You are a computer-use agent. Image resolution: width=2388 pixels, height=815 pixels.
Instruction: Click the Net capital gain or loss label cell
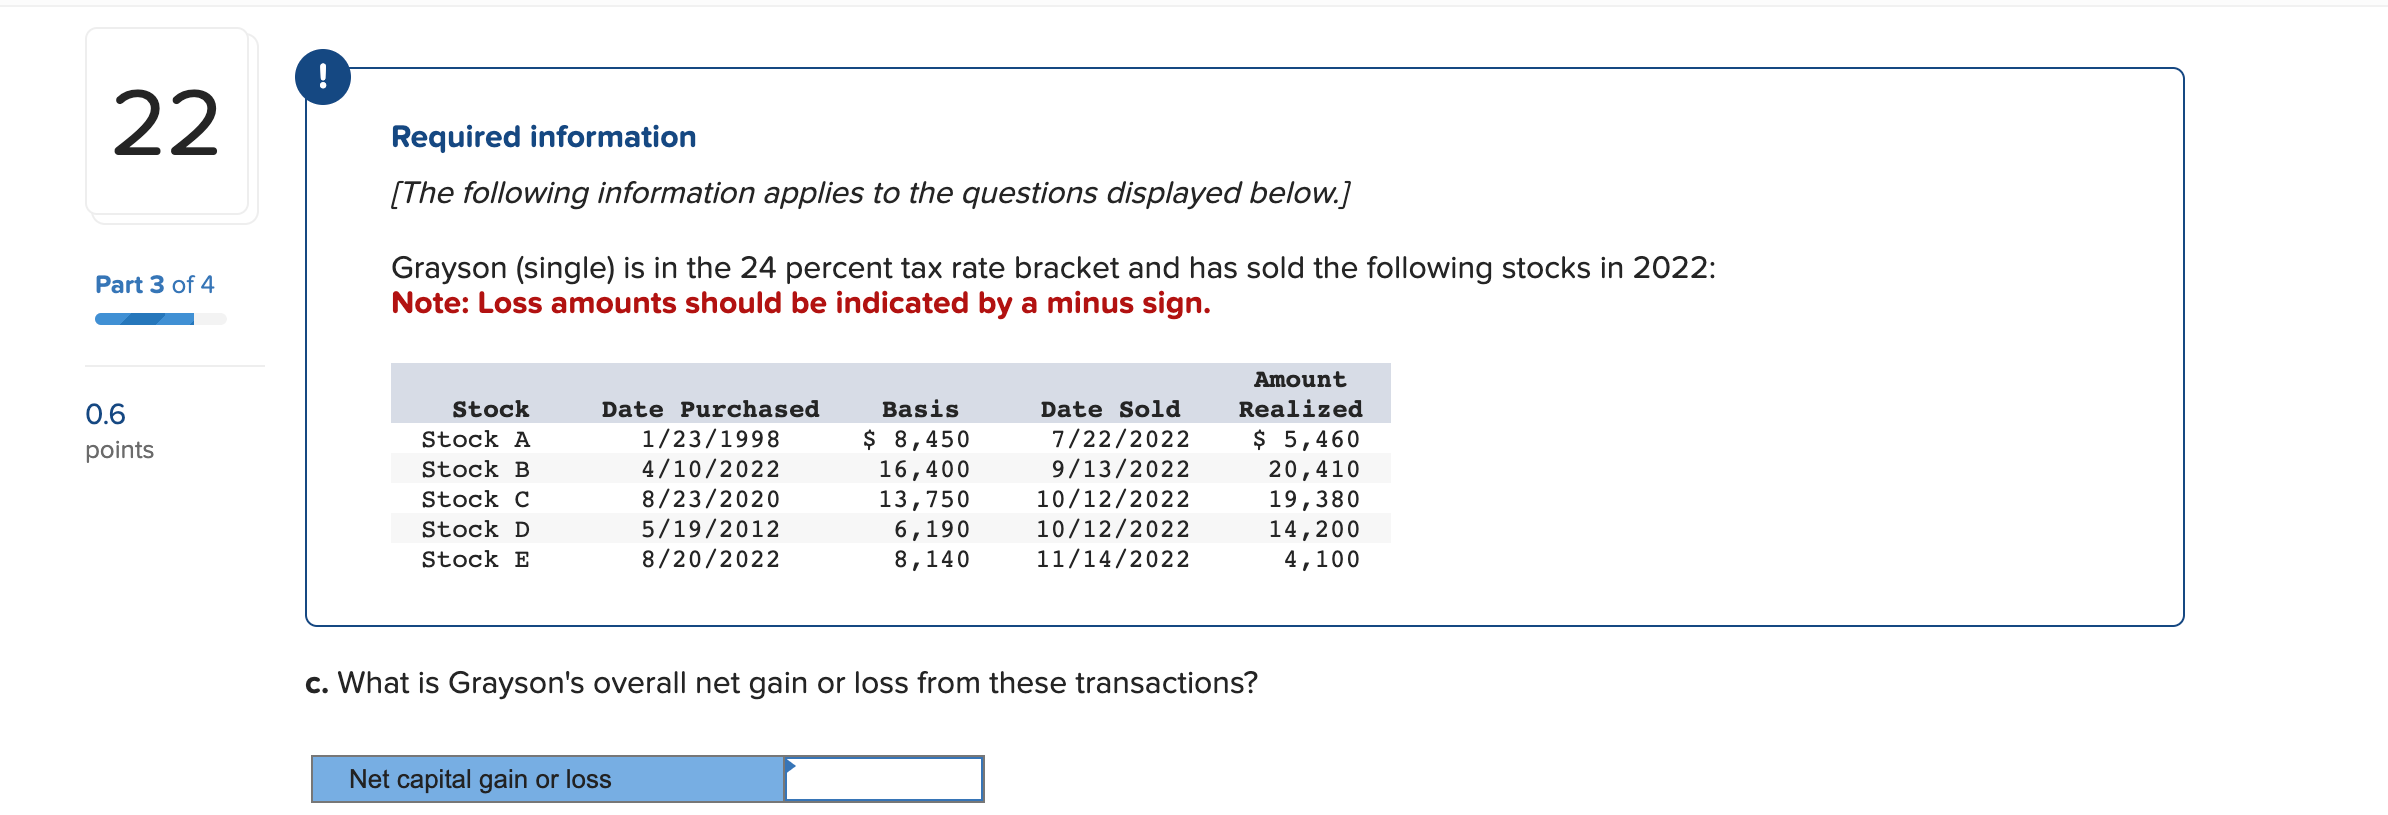548,779
